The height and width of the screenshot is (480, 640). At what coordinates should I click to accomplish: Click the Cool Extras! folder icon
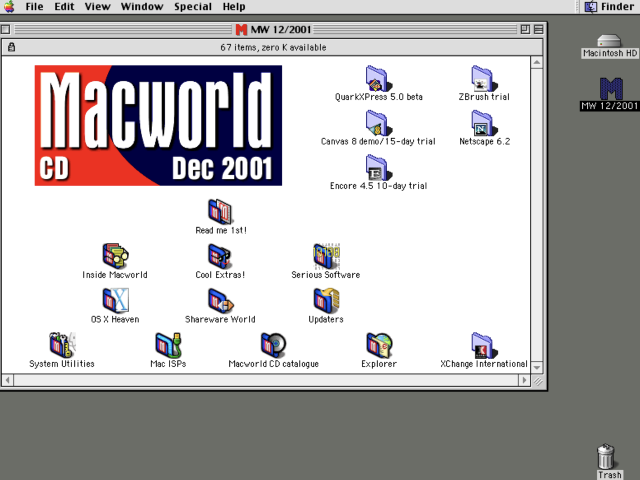(220, 256)
